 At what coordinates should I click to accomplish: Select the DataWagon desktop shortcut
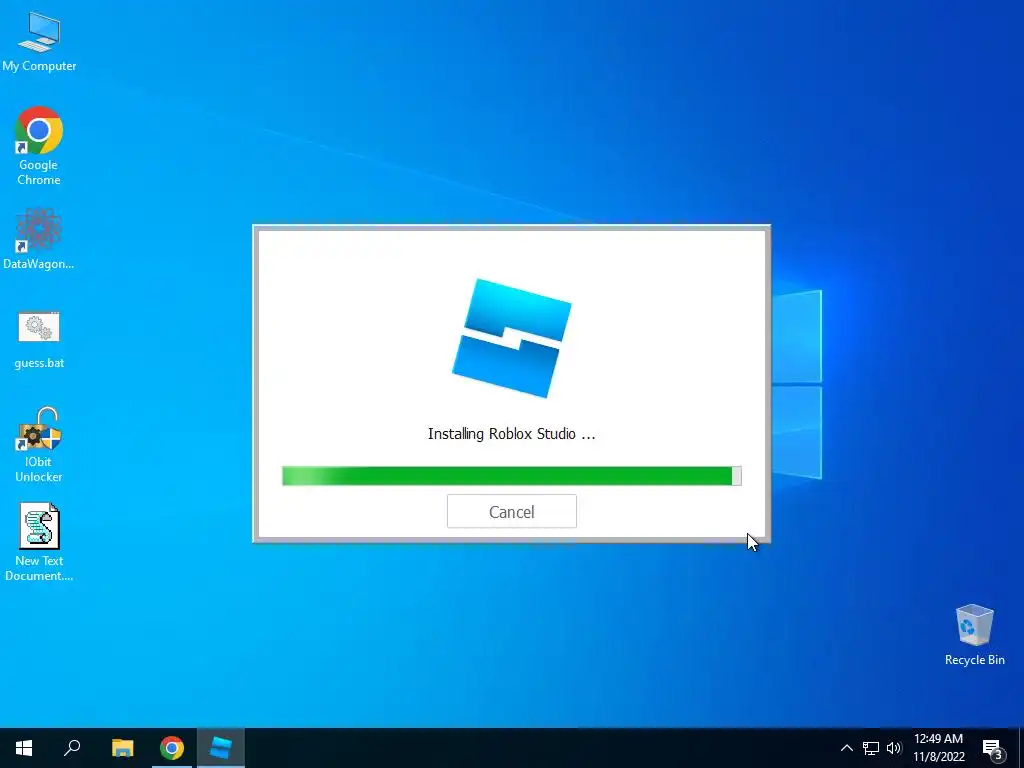point(39,239)
